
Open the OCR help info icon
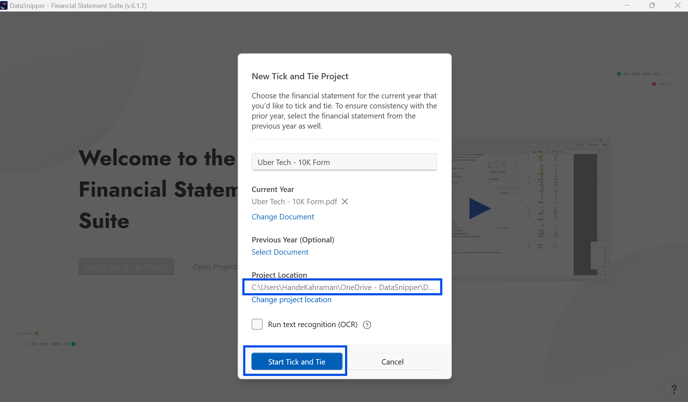[367, 325]
